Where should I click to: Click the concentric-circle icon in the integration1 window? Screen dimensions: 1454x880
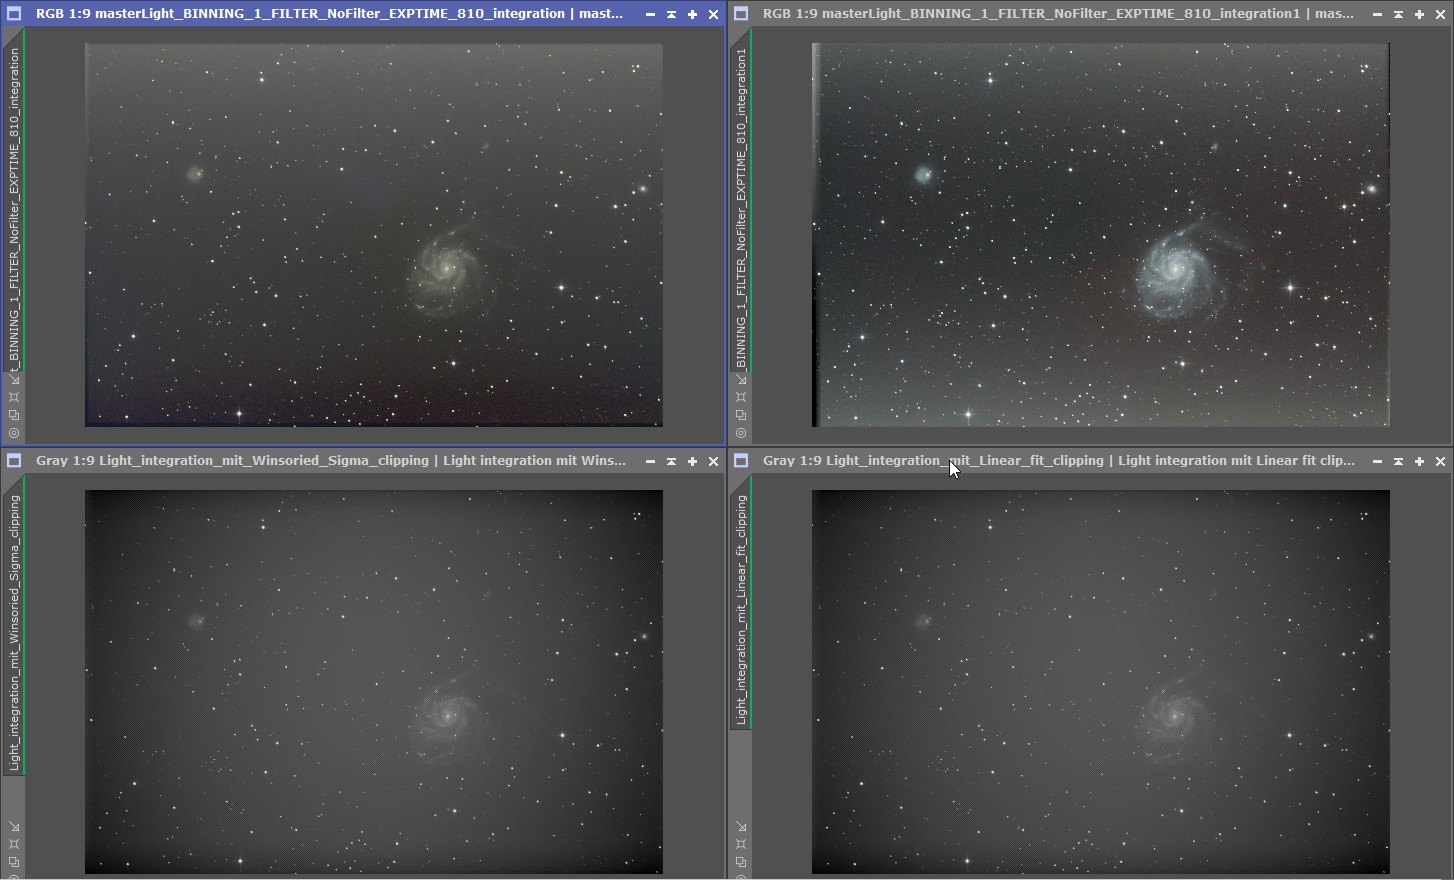point(741,433)
